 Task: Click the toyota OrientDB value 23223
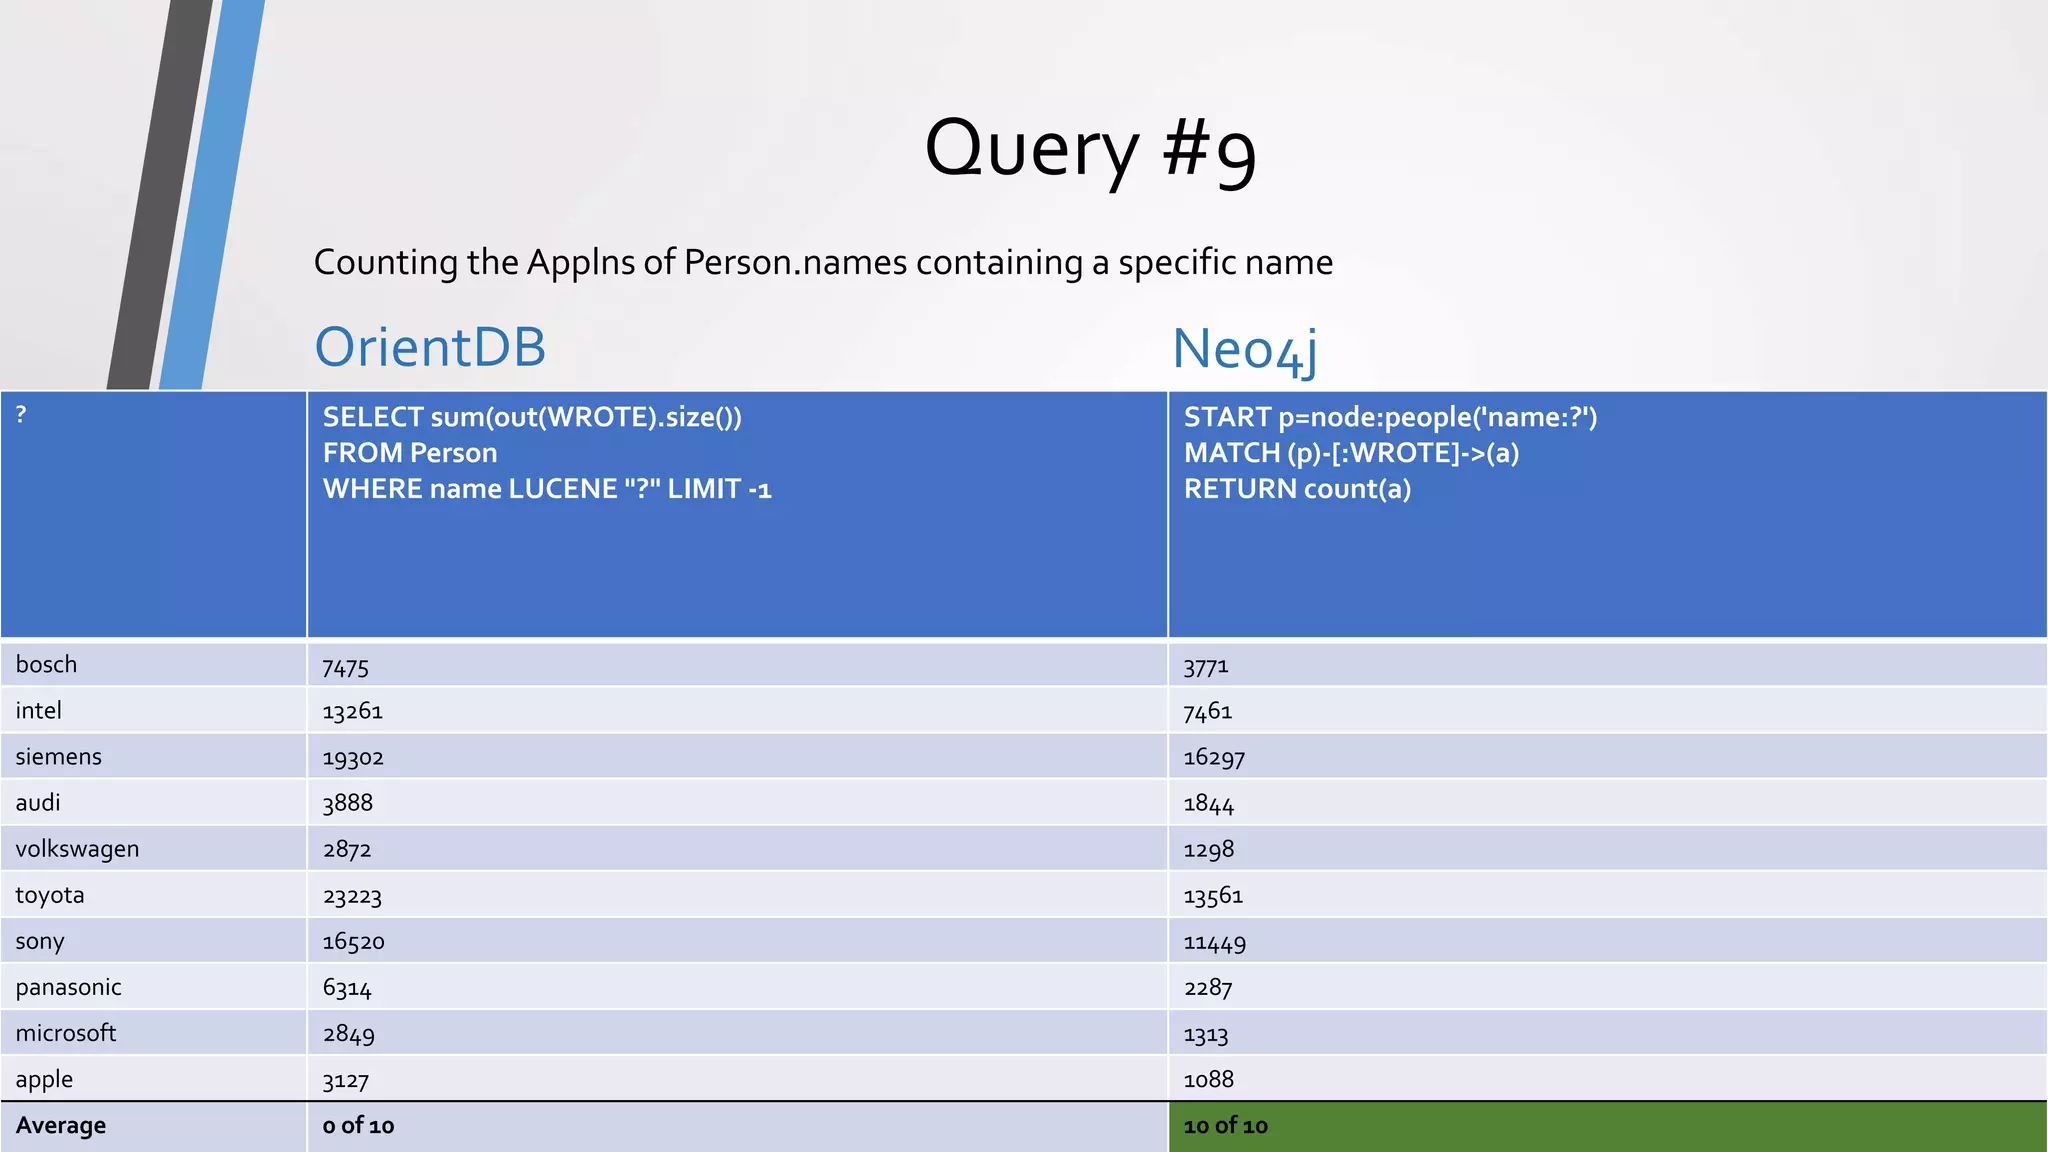[352, 896]
